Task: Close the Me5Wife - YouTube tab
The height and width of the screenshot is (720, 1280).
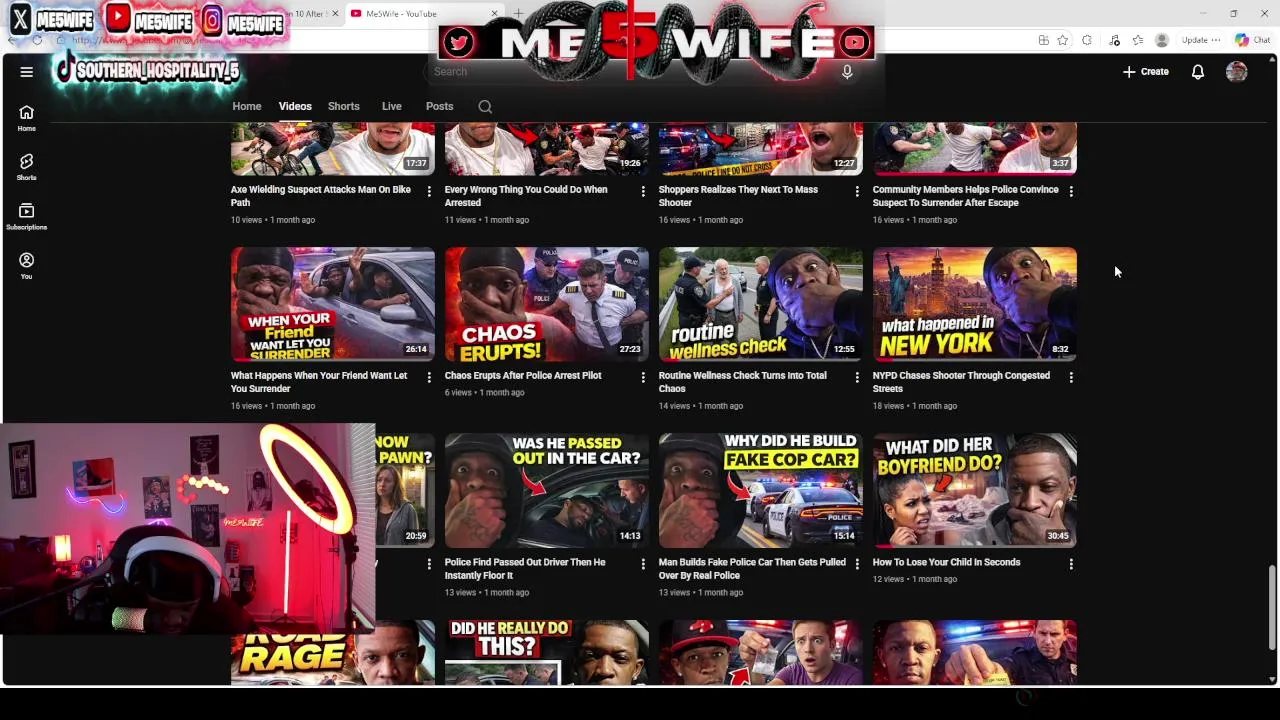Action: 494,14
